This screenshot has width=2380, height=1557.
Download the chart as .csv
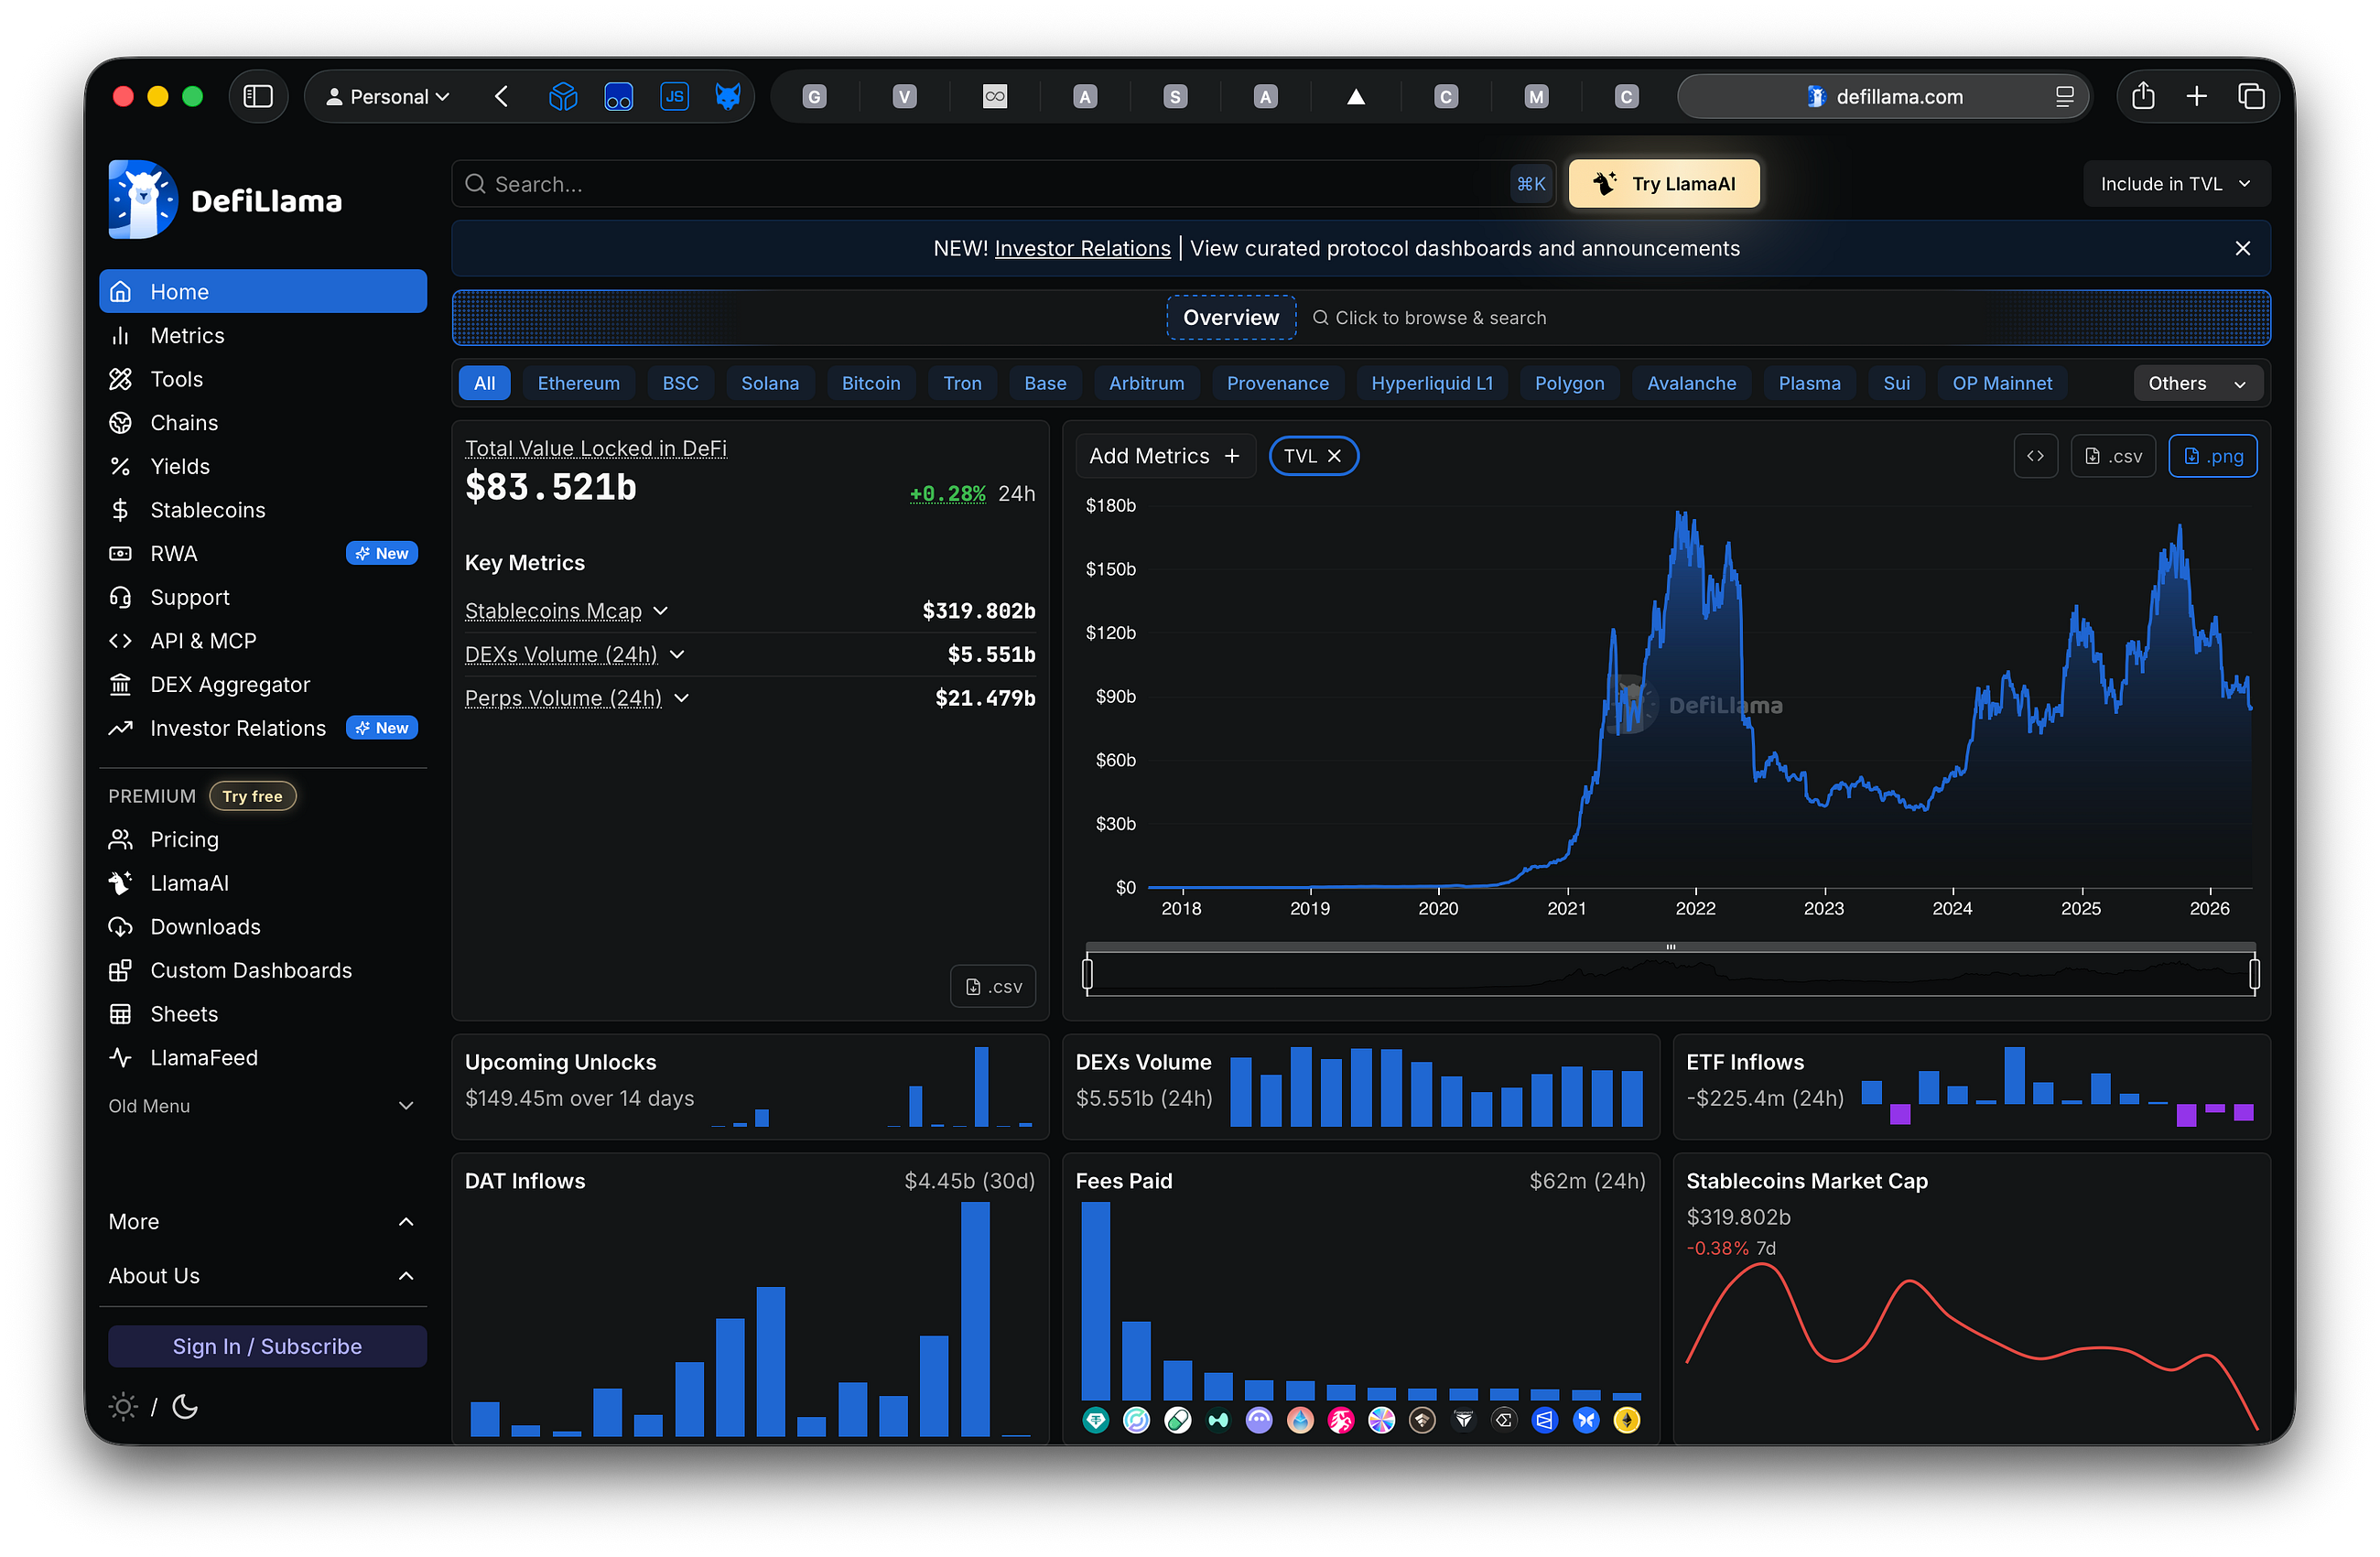click(x=2113, y=456)
